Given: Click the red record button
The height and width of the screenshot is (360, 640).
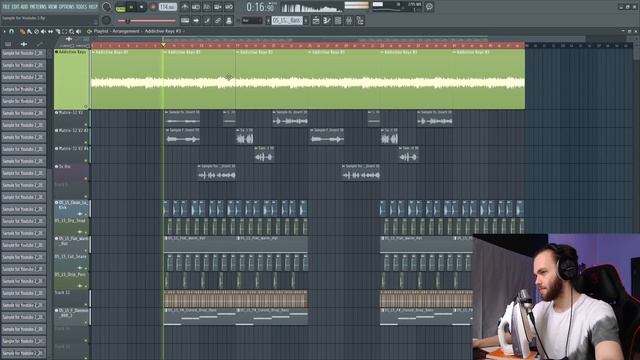Looking at the screenshot, I should pyautogui.click(x=153, y=7).
